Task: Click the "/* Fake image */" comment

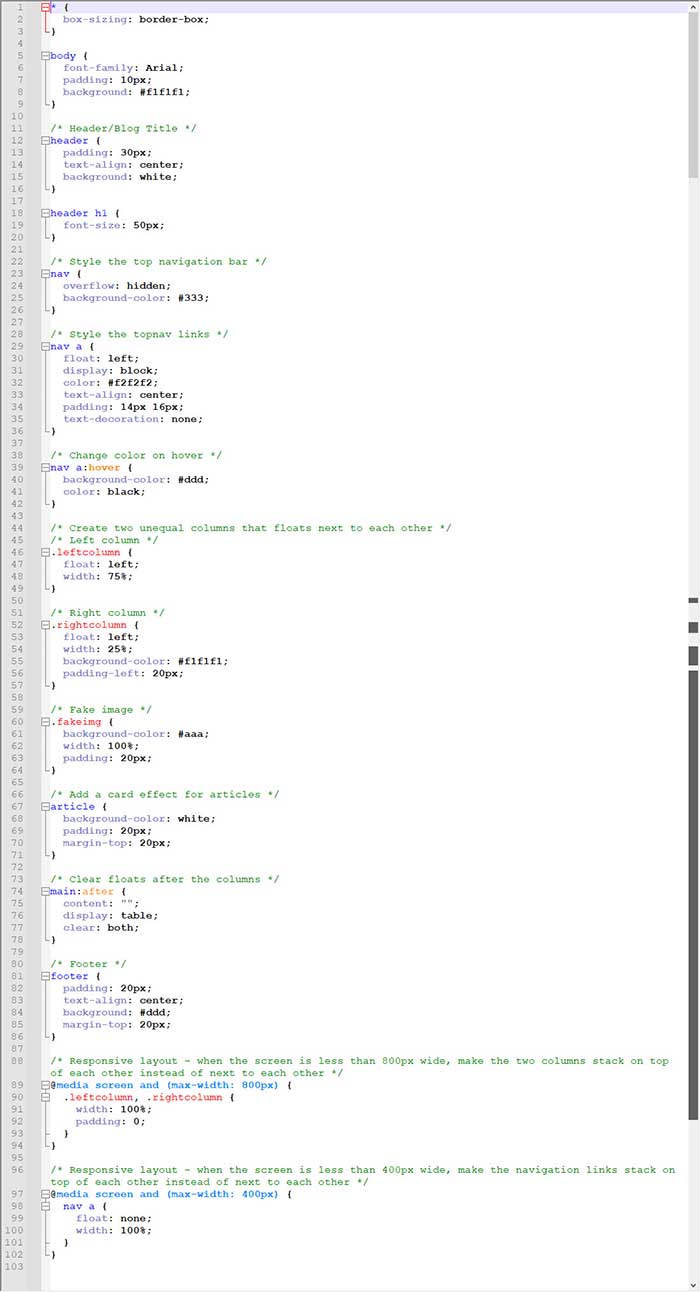Action: pos(102,710)
